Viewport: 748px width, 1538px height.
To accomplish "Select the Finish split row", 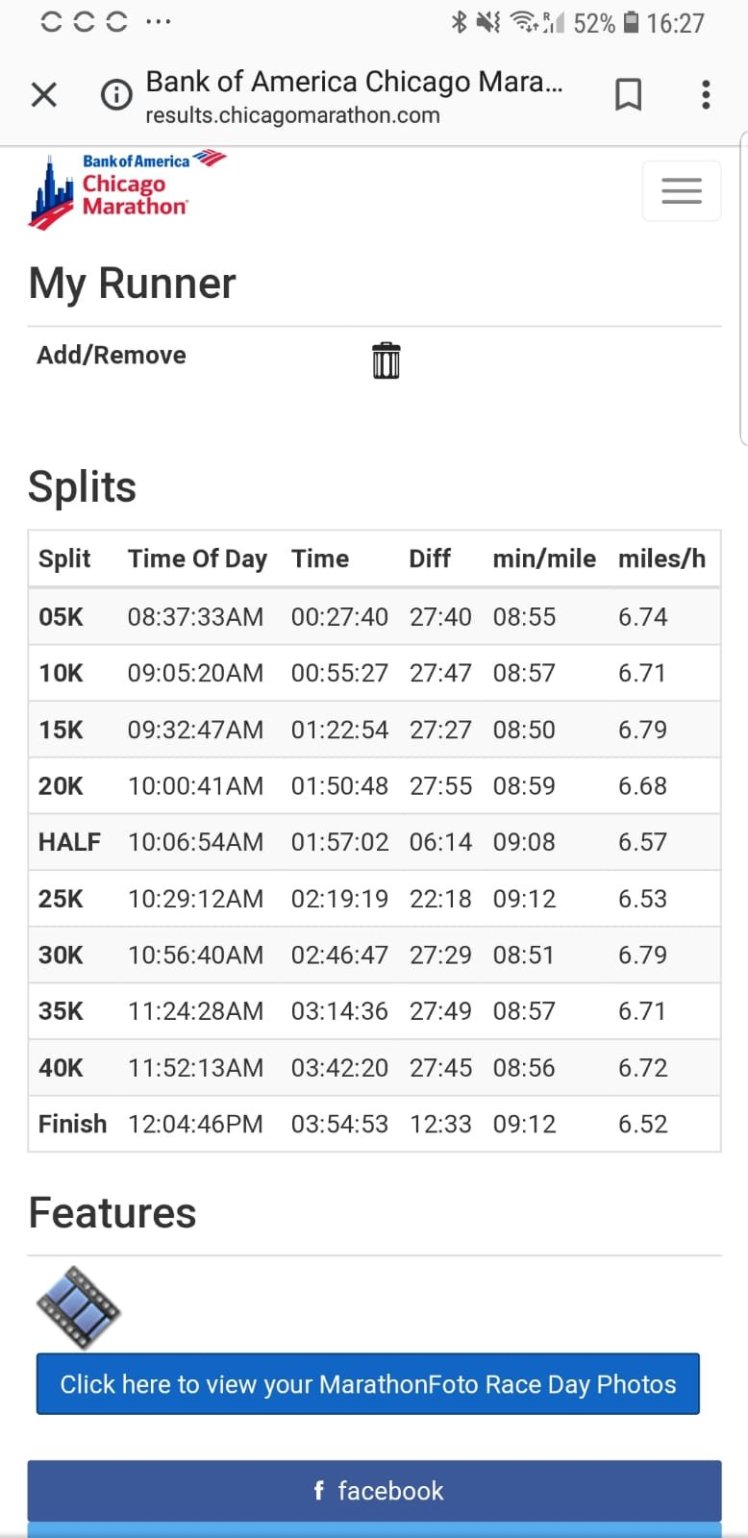I will 374,1124.
